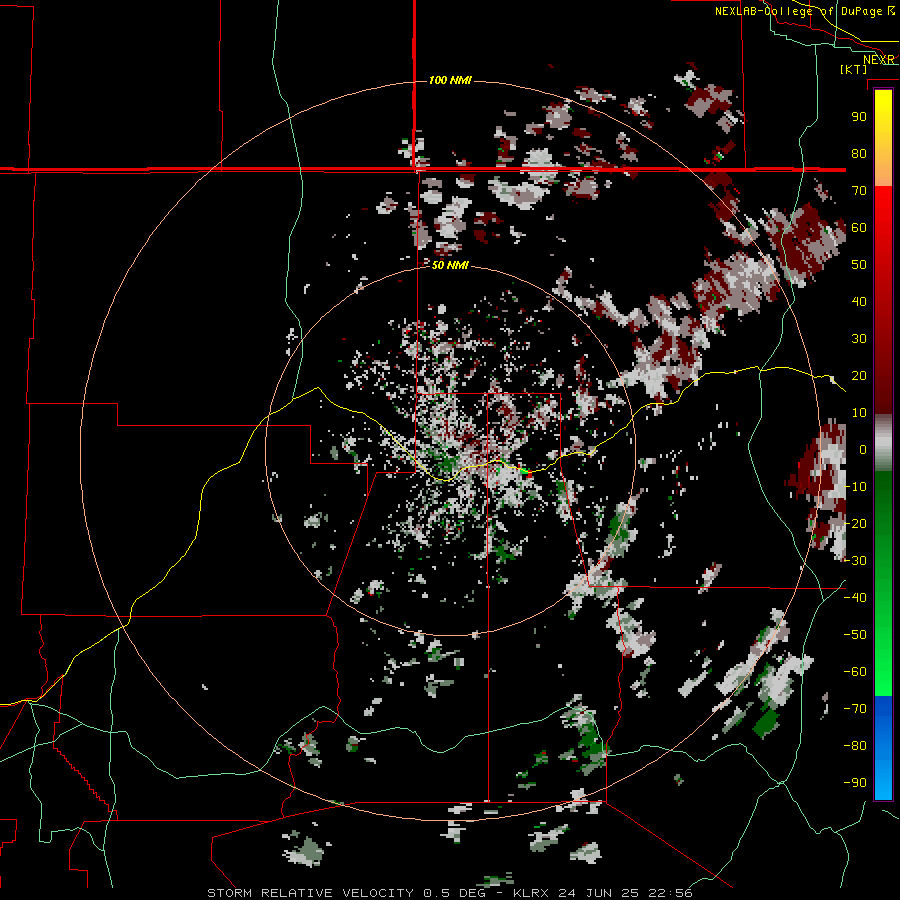Screen dimensions: 900x900
Task: Click the "100 NMI" range ring label
Action: [450, 80]
